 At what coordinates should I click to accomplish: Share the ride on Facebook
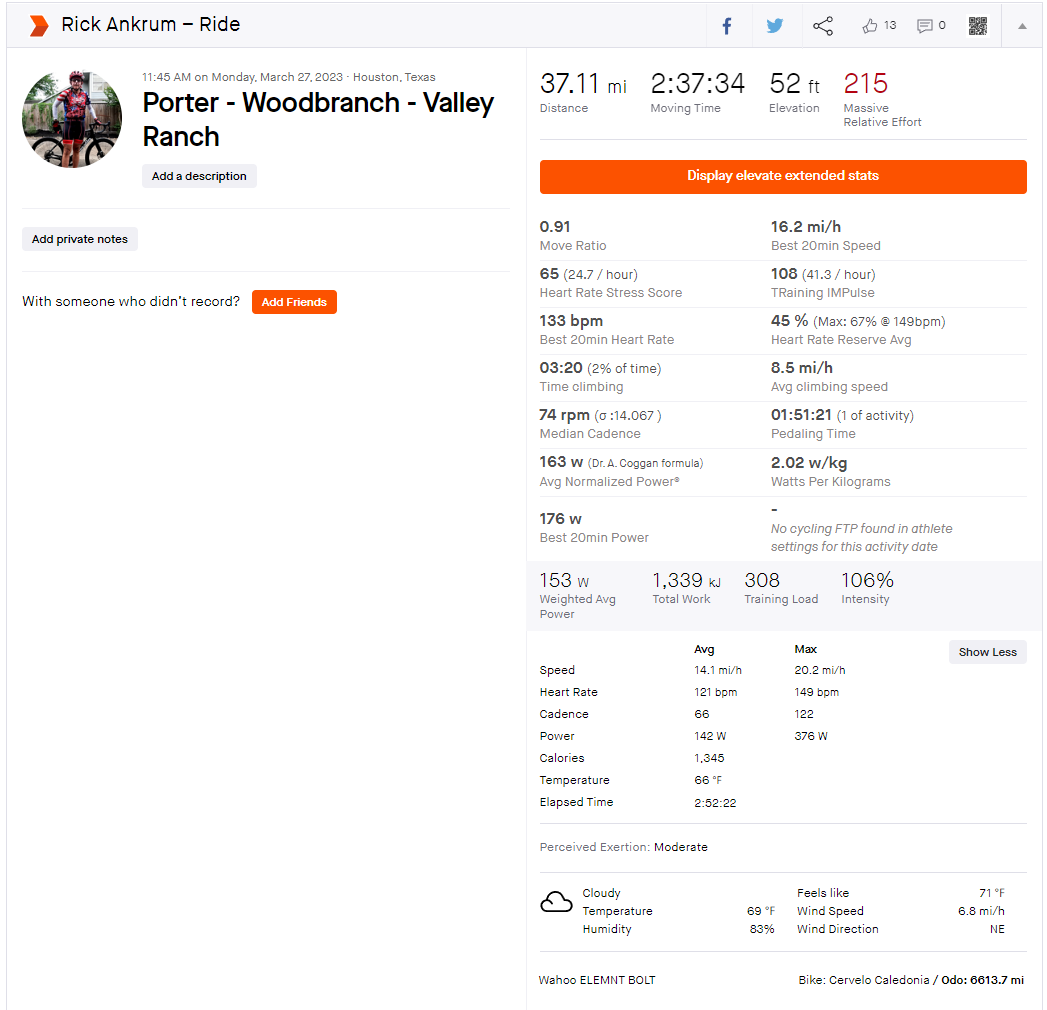pos(727,26)
